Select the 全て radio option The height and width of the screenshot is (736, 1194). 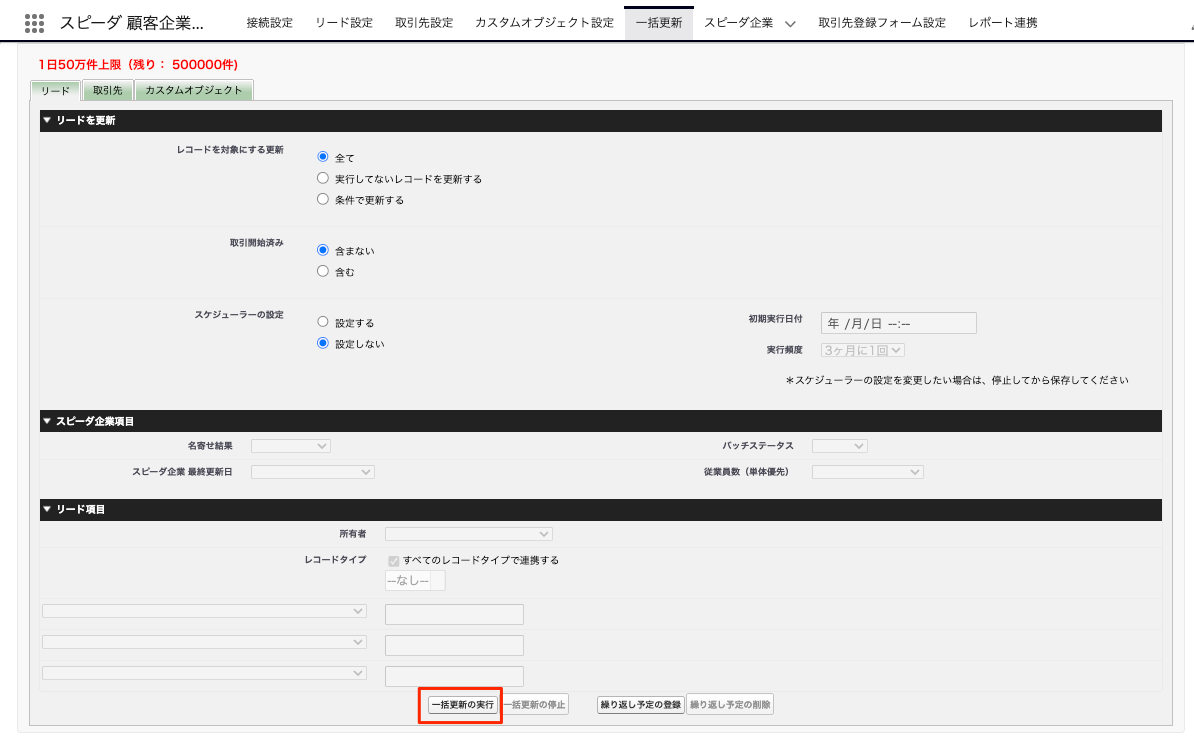[322, 157]
